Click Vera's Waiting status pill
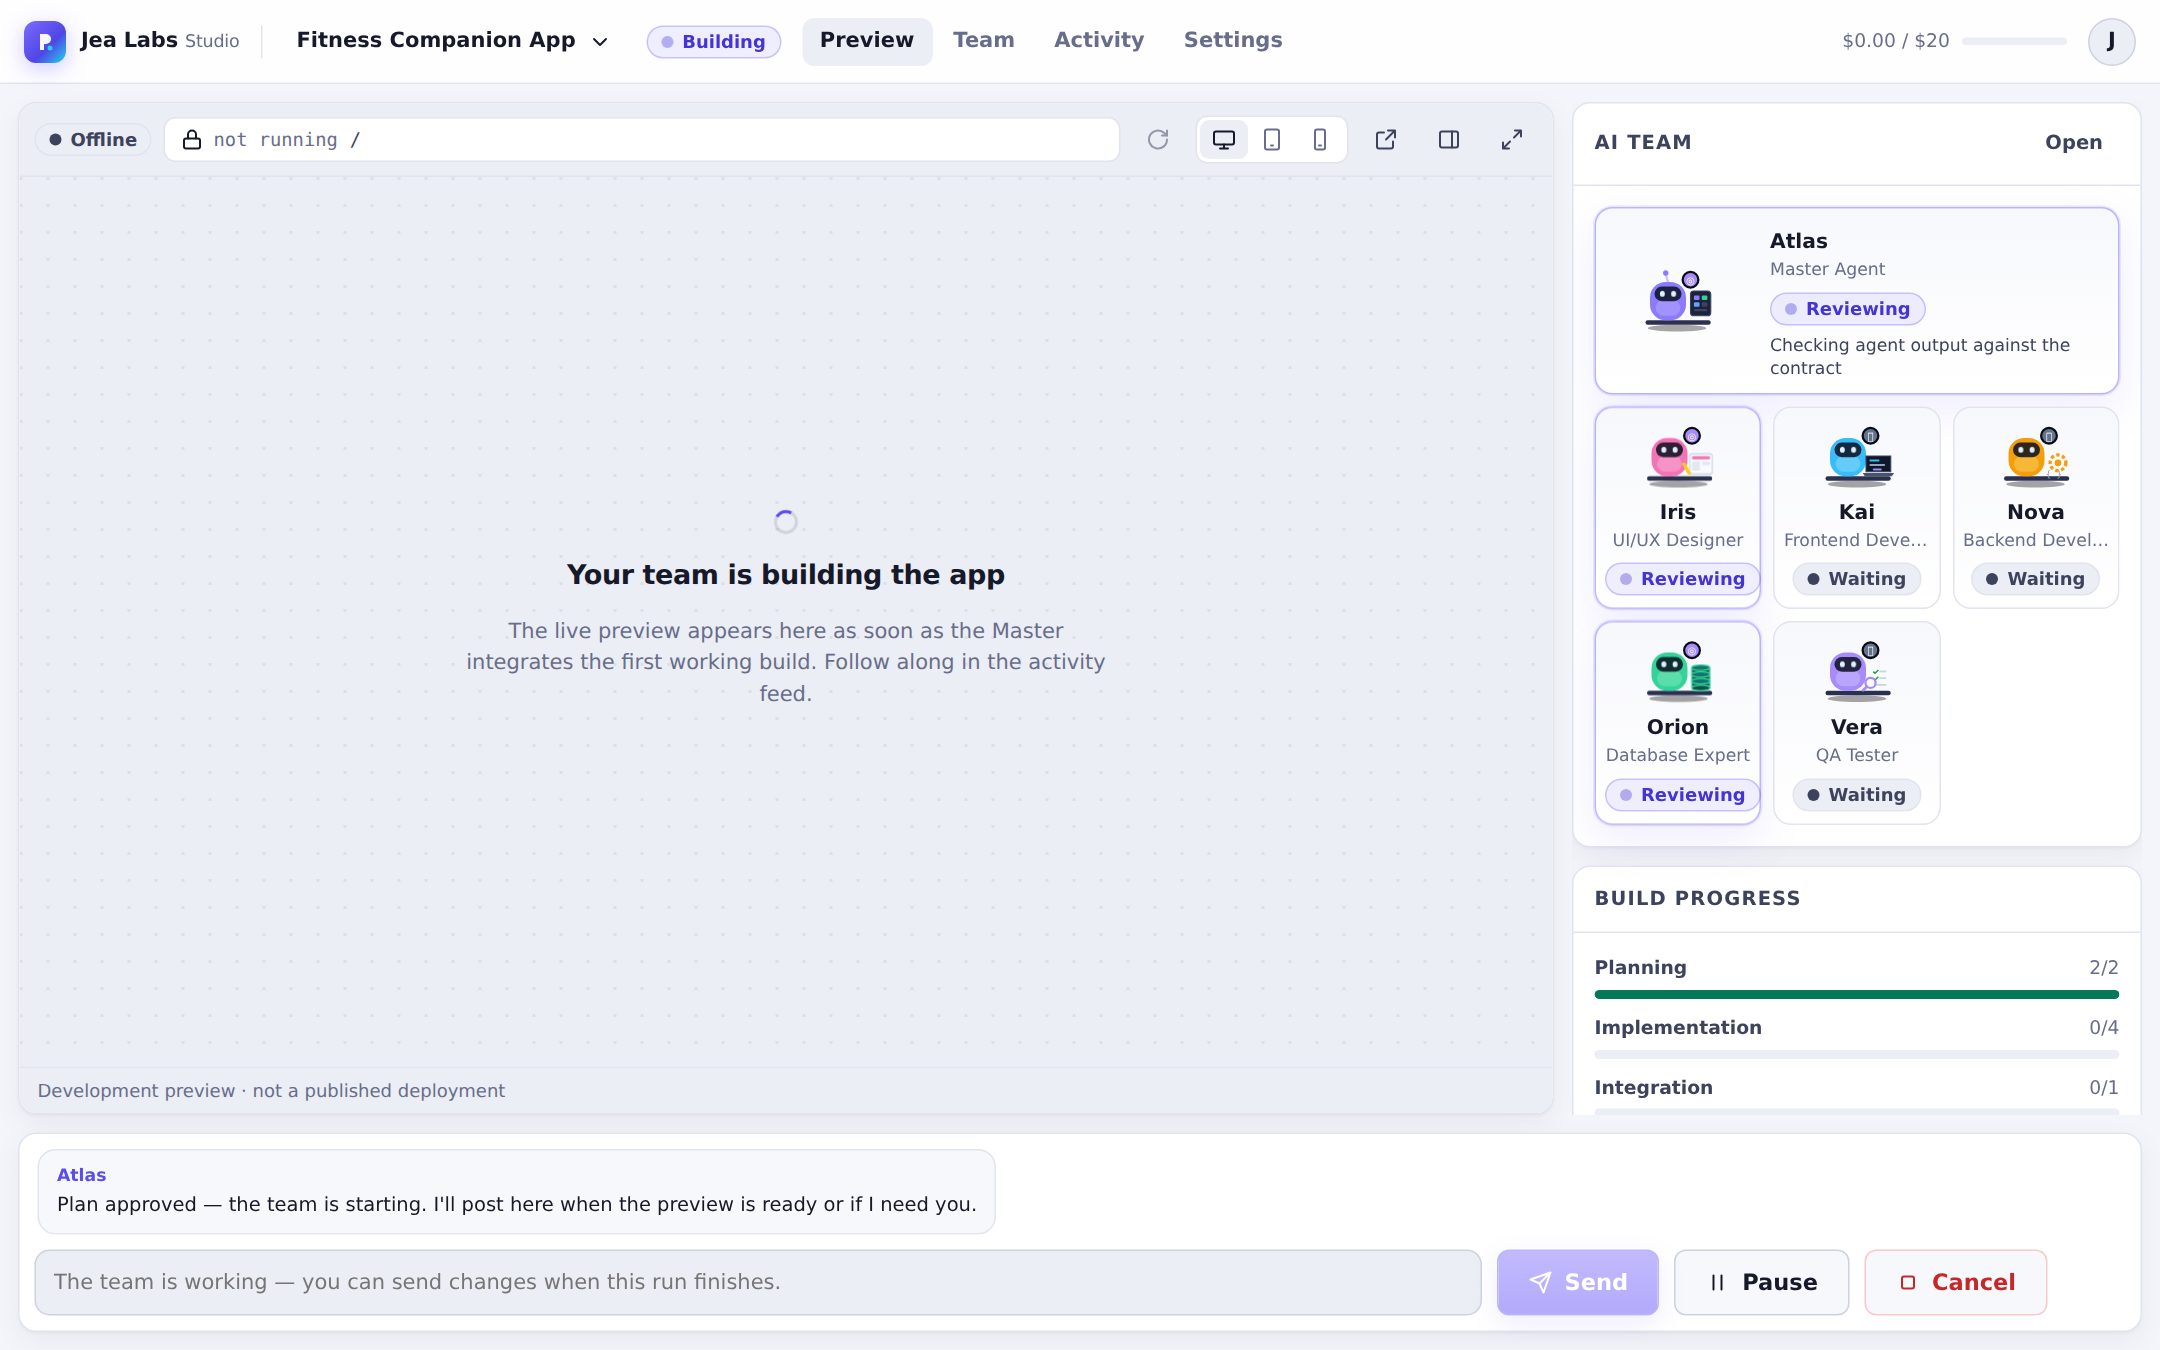This screenshot has width=2160, height=1350. coord(1857,795)
